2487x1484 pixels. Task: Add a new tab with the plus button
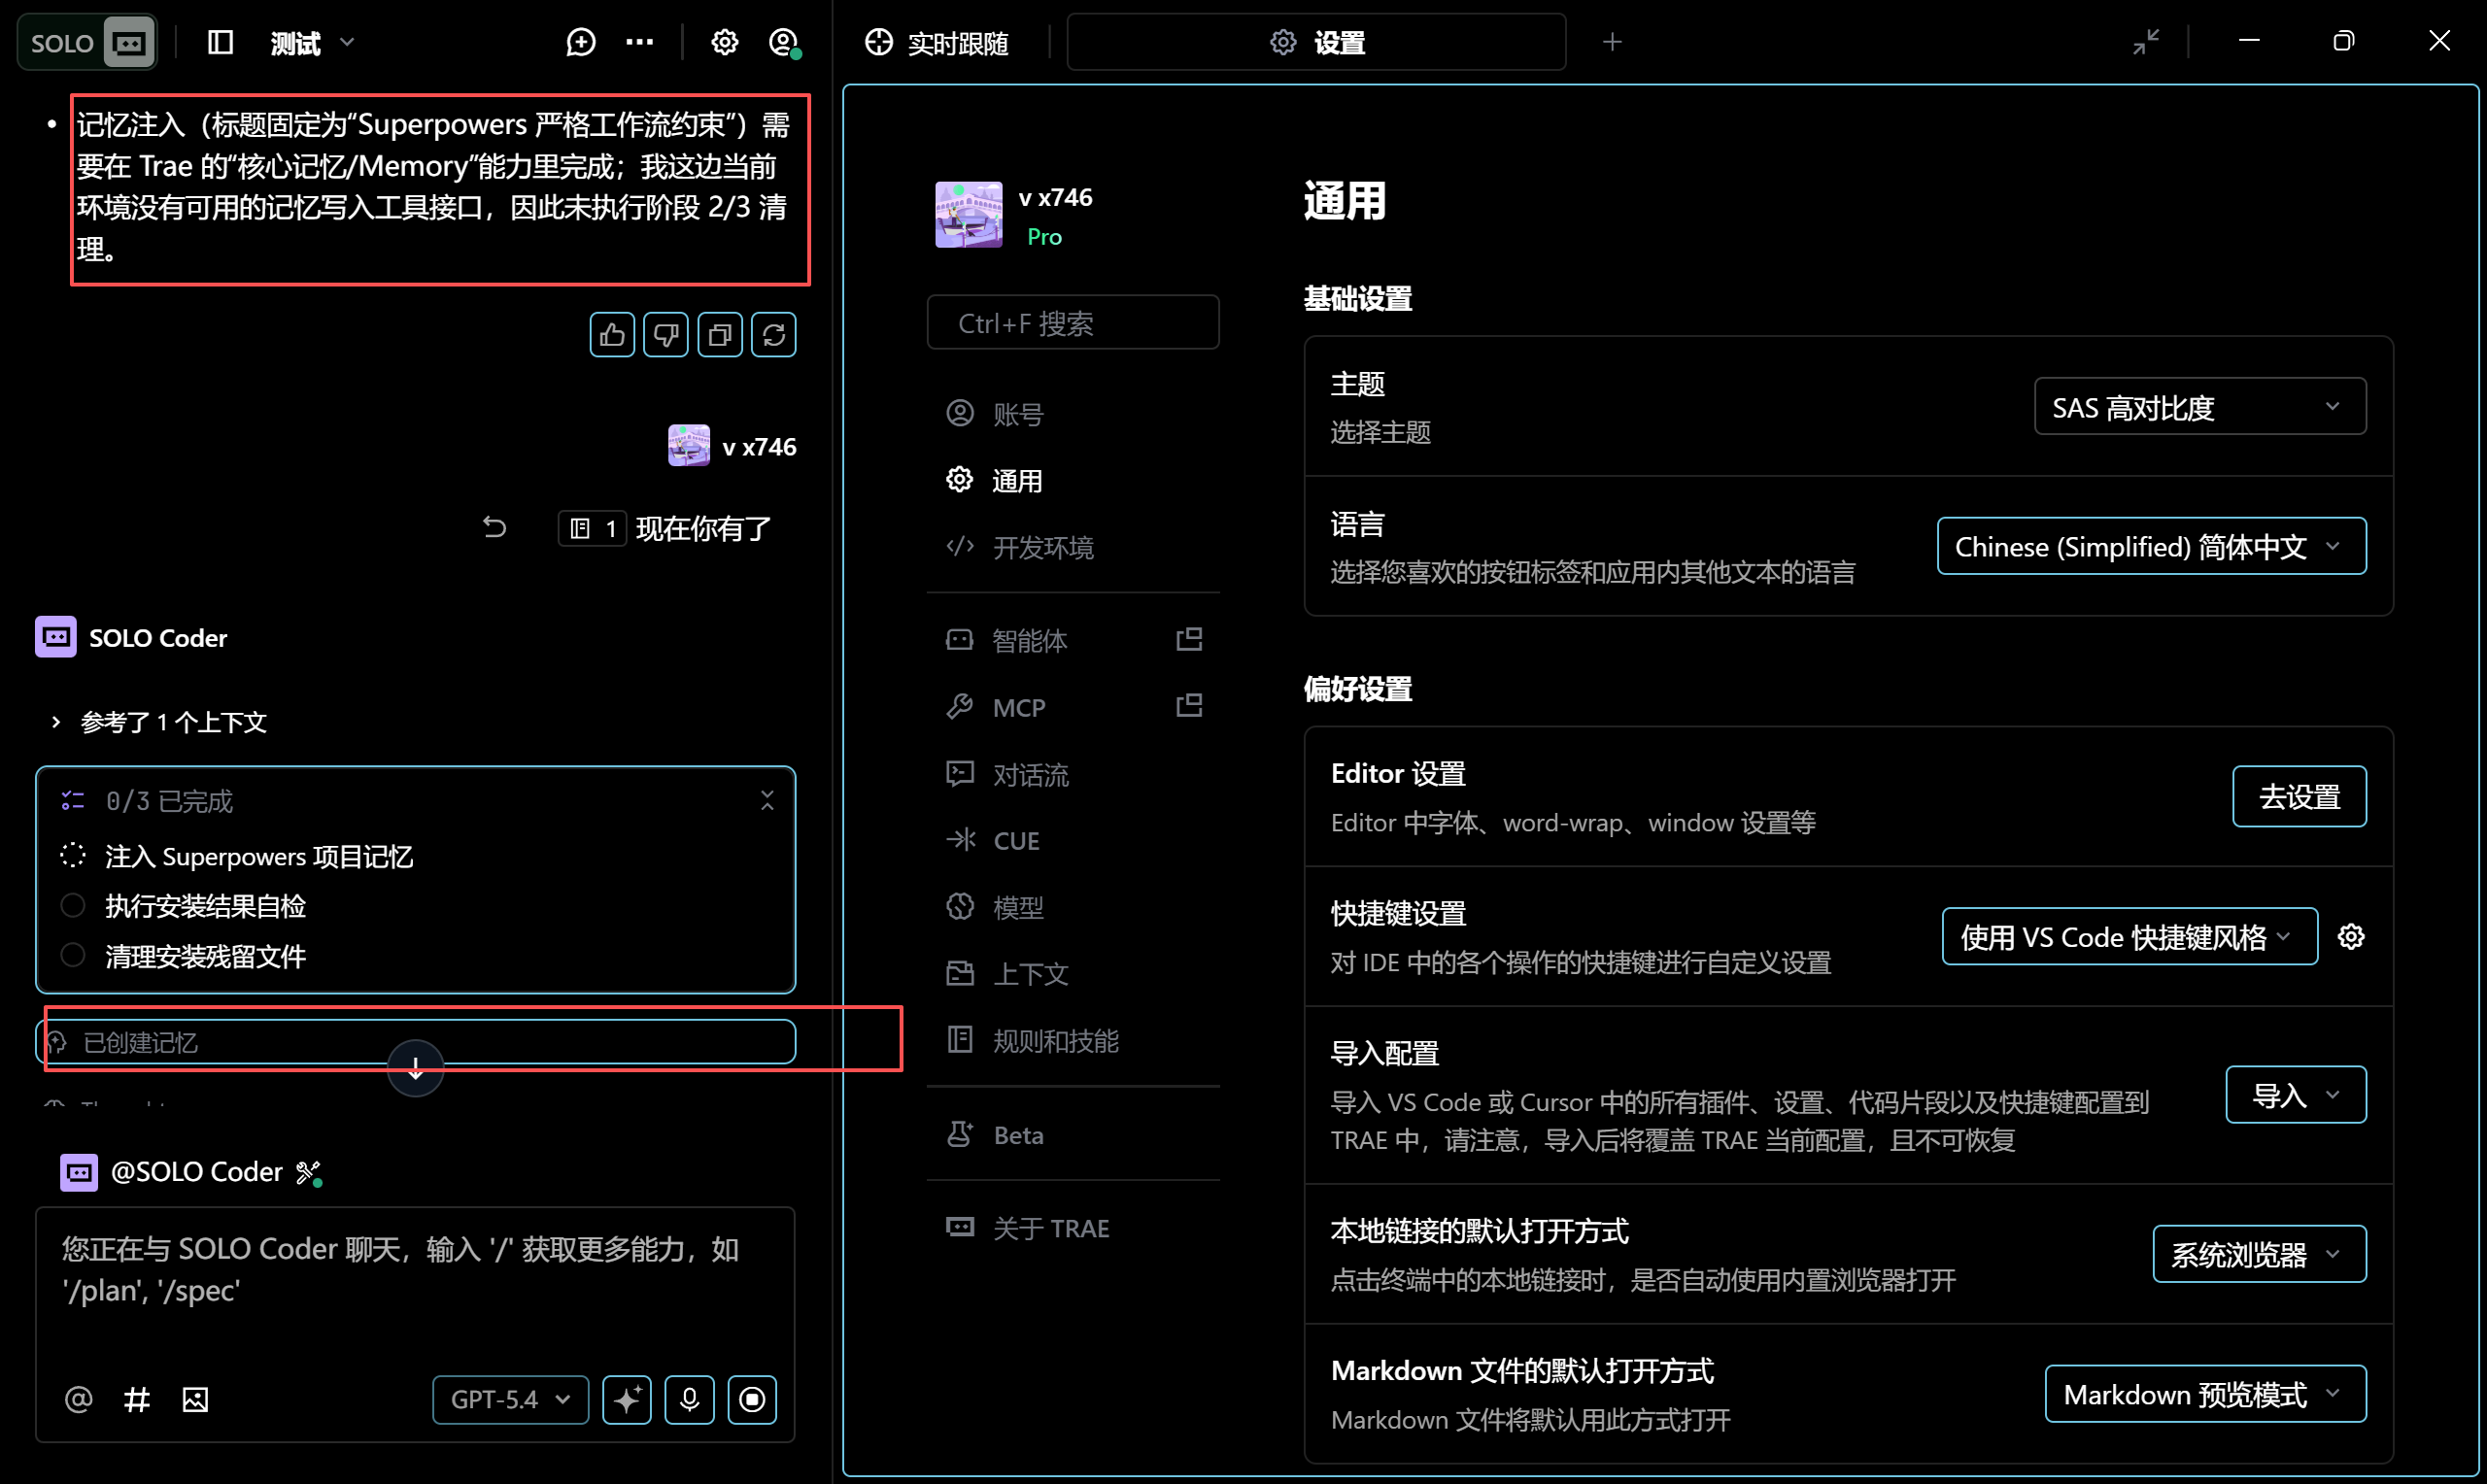[x=1612, y=42]
